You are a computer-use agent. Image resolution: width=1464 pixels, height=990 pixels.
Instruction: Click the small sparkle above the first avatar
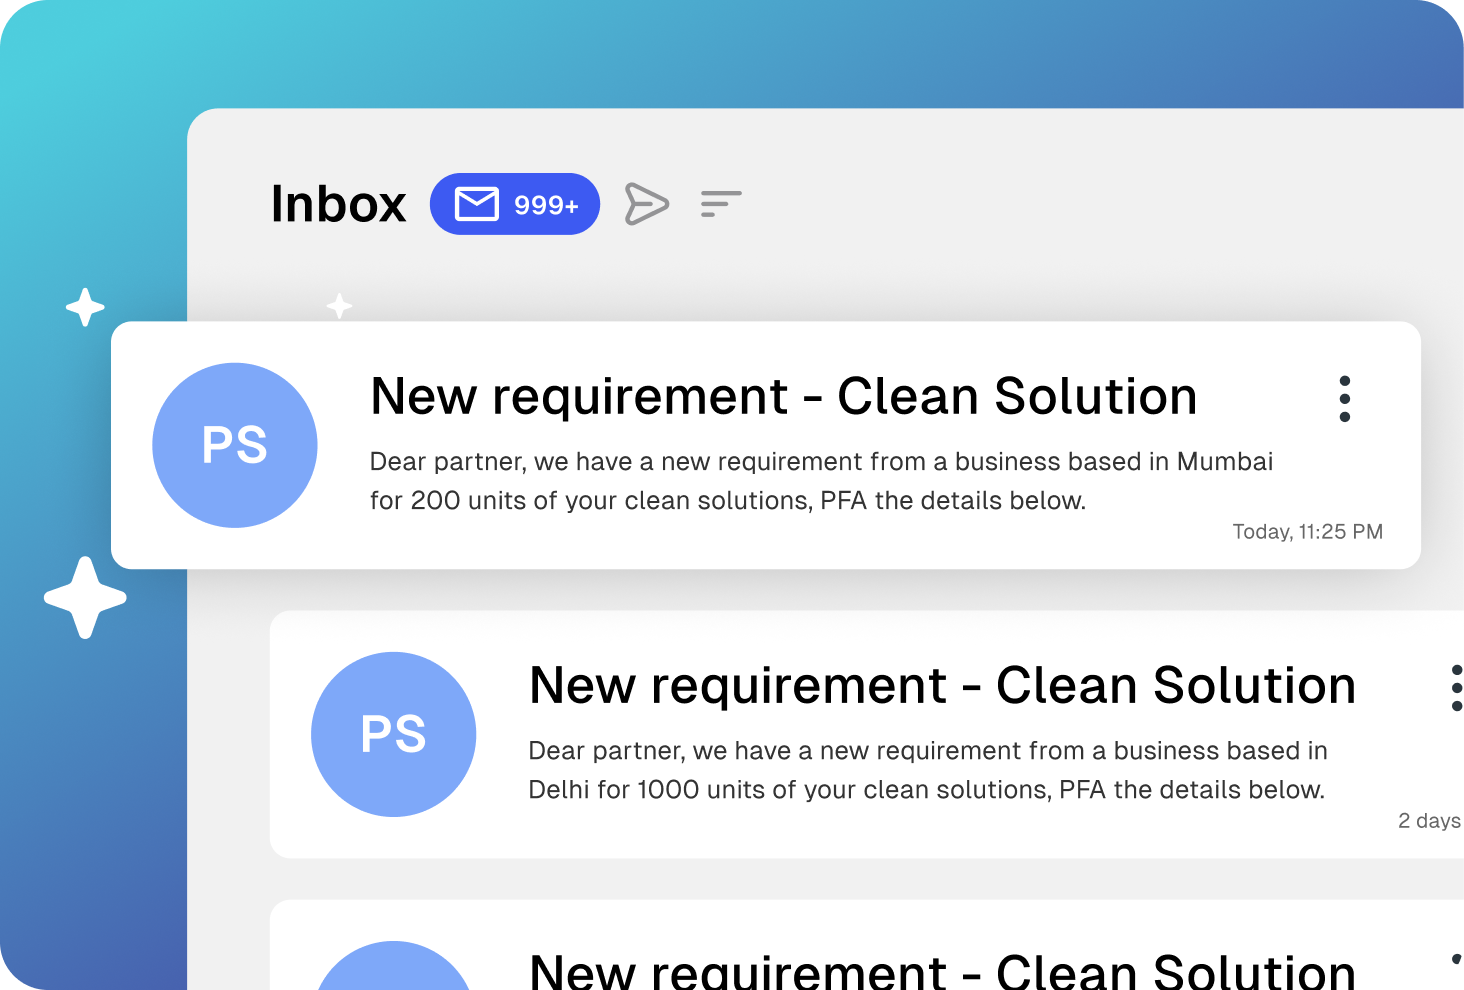click(339, 306)
